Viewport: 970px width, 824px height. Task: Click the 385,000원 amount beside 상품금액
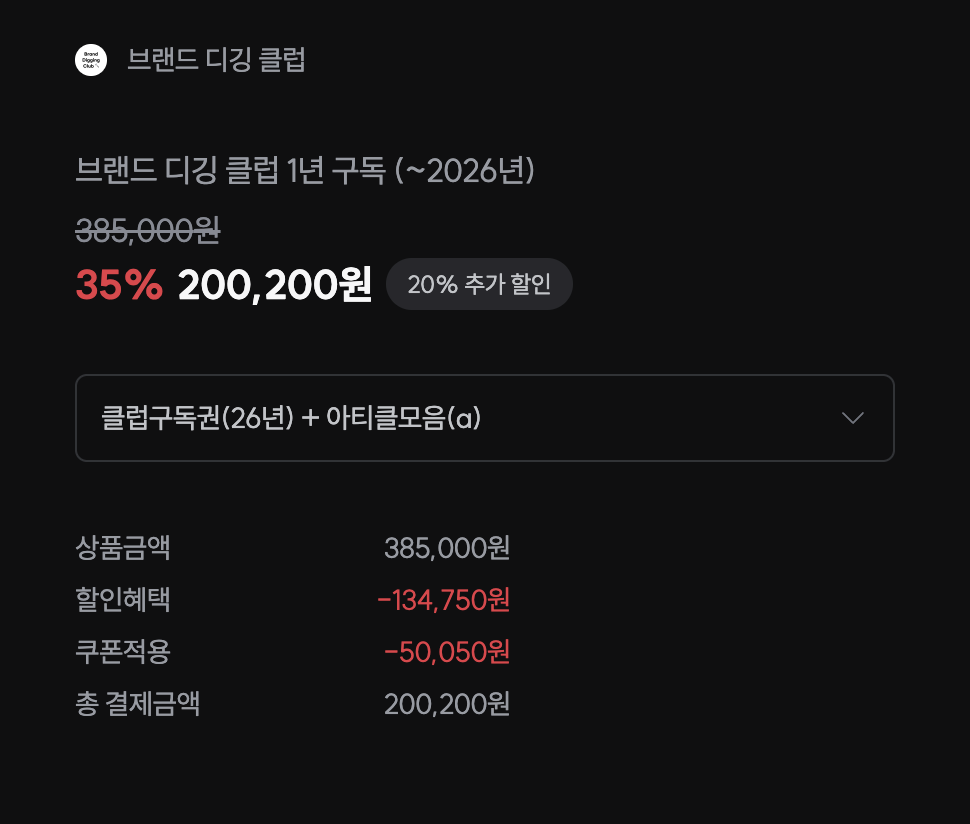(x=447, y=548)
